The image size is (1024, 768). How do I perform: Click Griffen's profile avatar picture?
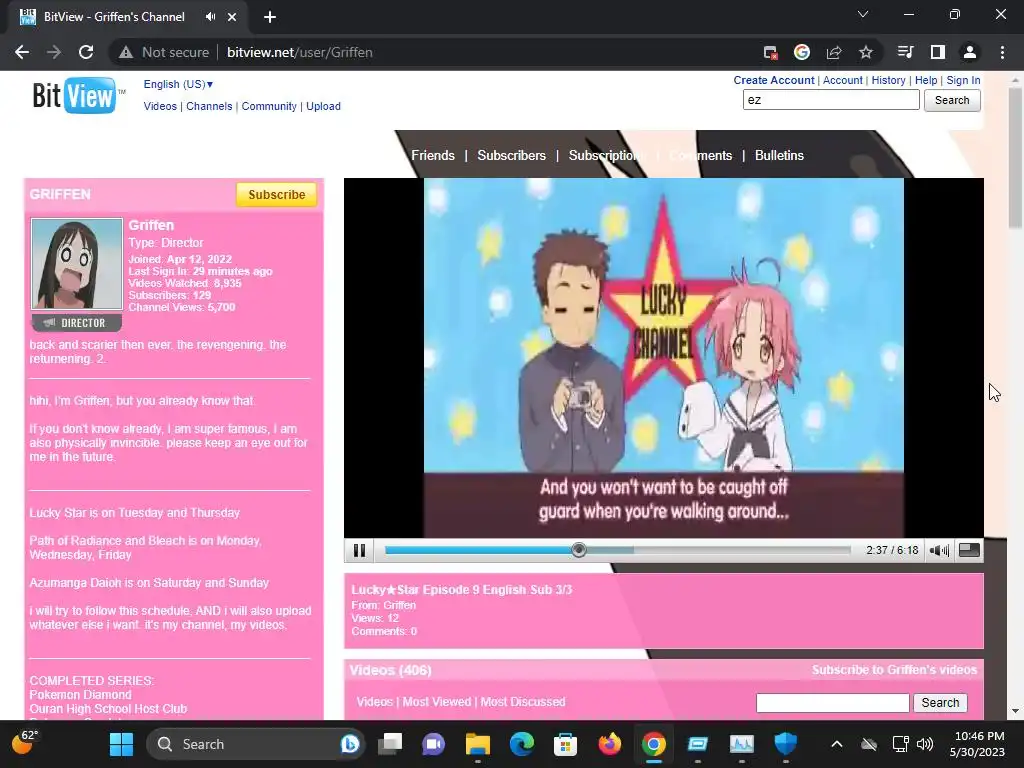tap(76, 264)
